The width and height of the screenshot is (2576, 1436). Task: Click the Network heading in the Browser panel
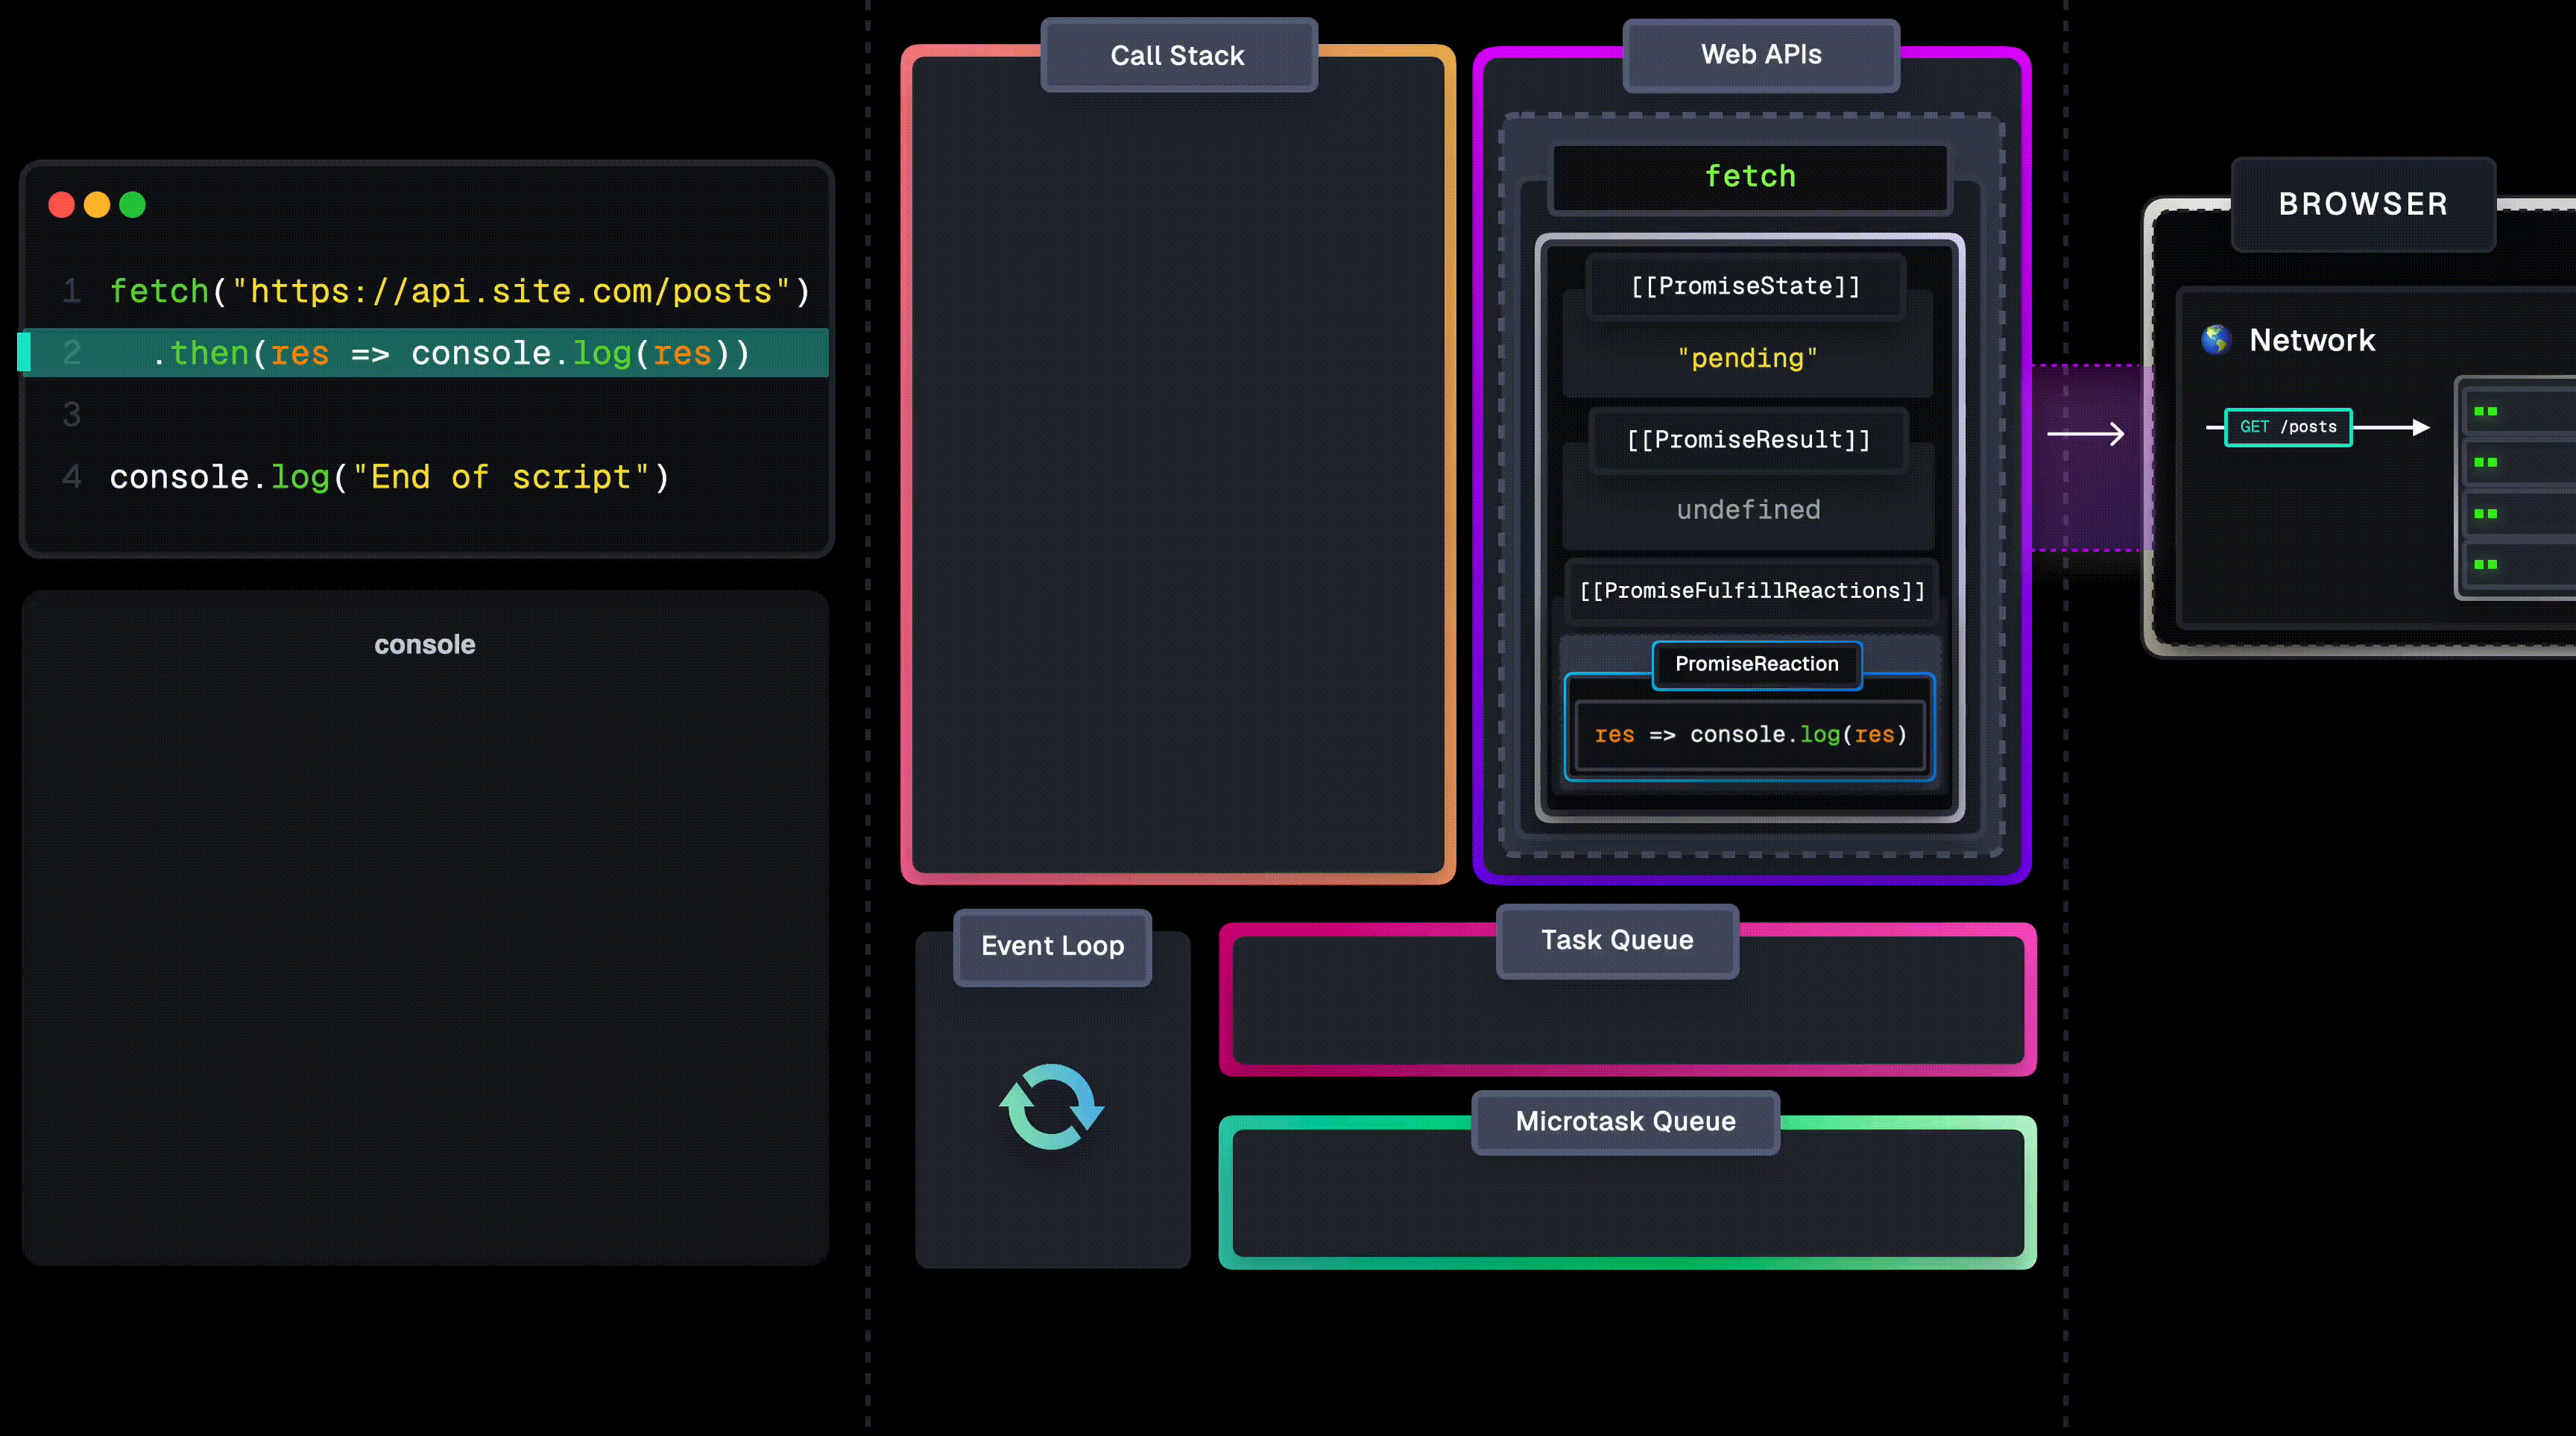point(2312,340)
